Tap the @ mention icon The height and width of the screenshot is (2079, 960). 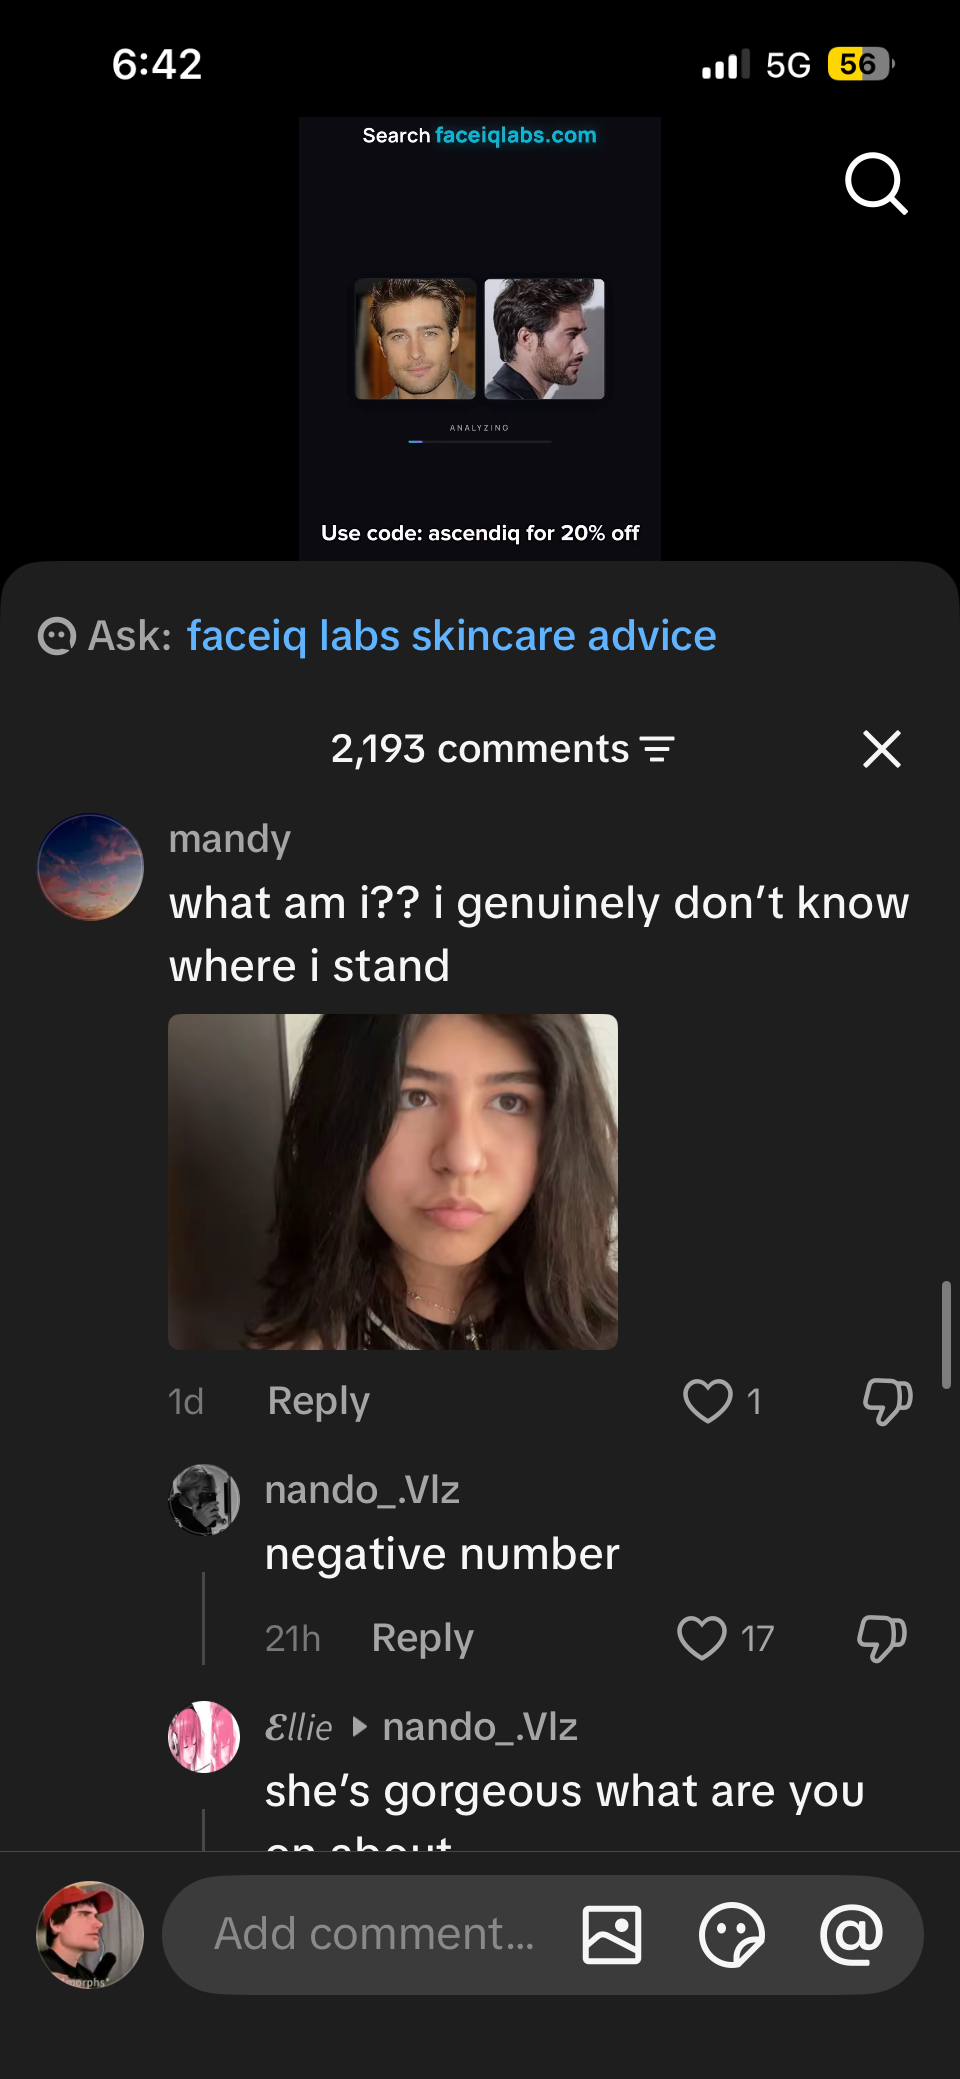coord(851,1934)
